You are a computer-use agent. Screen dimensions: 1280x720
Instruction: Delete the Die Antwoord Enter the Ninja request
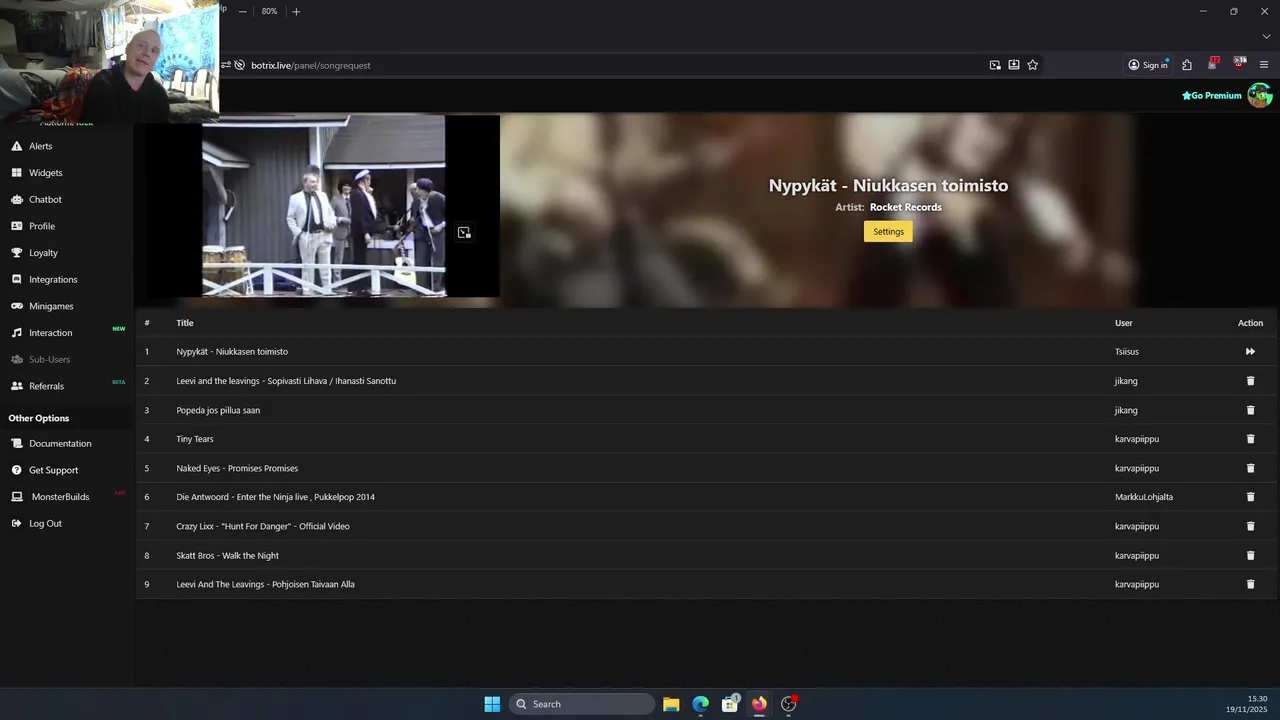point(1250,497)
